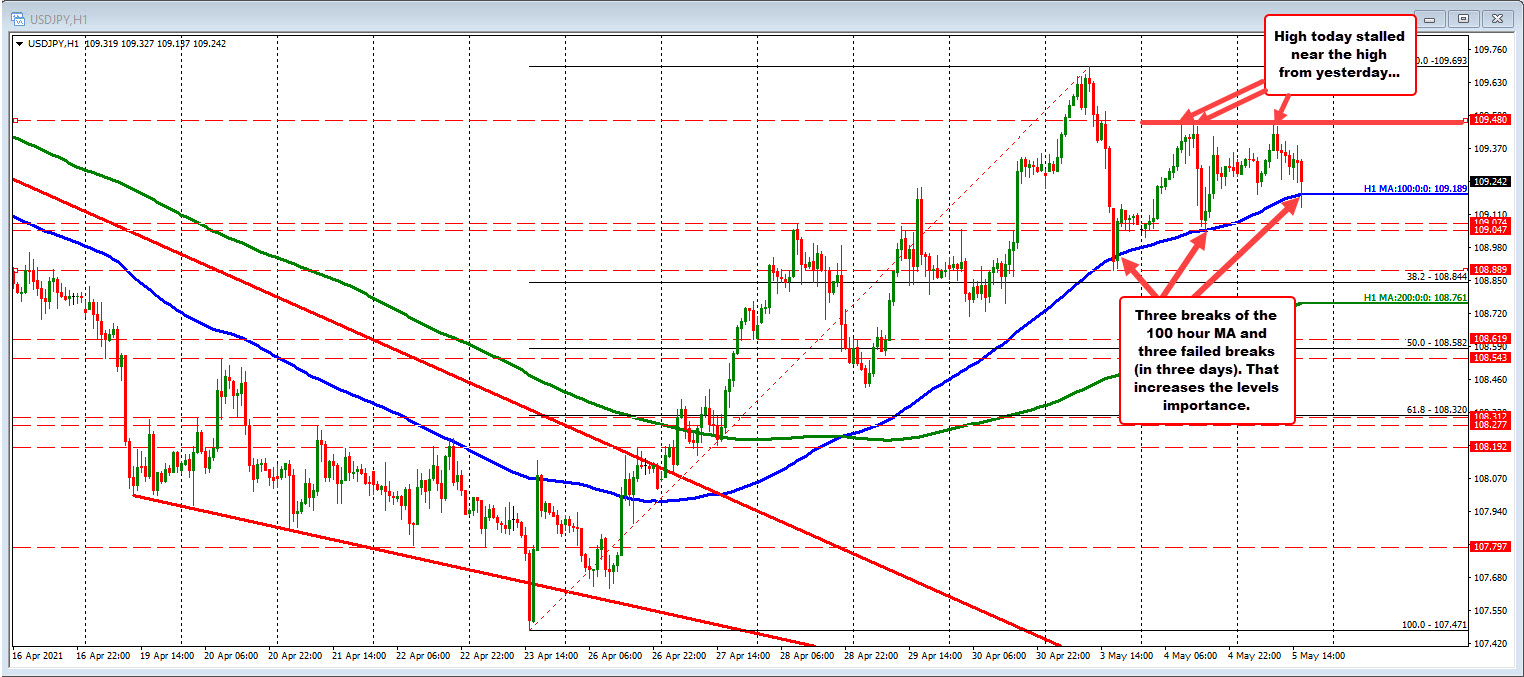Click the 109.480 red price level label
The height and width of the screenshot is (677, 1524).
[1489, 120]
